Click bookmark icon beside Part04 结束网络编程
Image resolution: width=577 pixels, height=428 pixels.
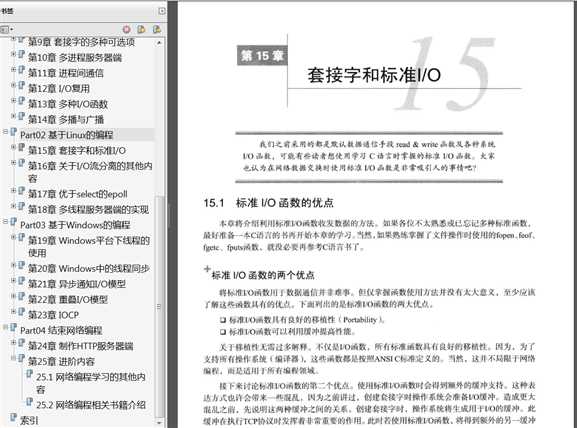tap(14, 328)
